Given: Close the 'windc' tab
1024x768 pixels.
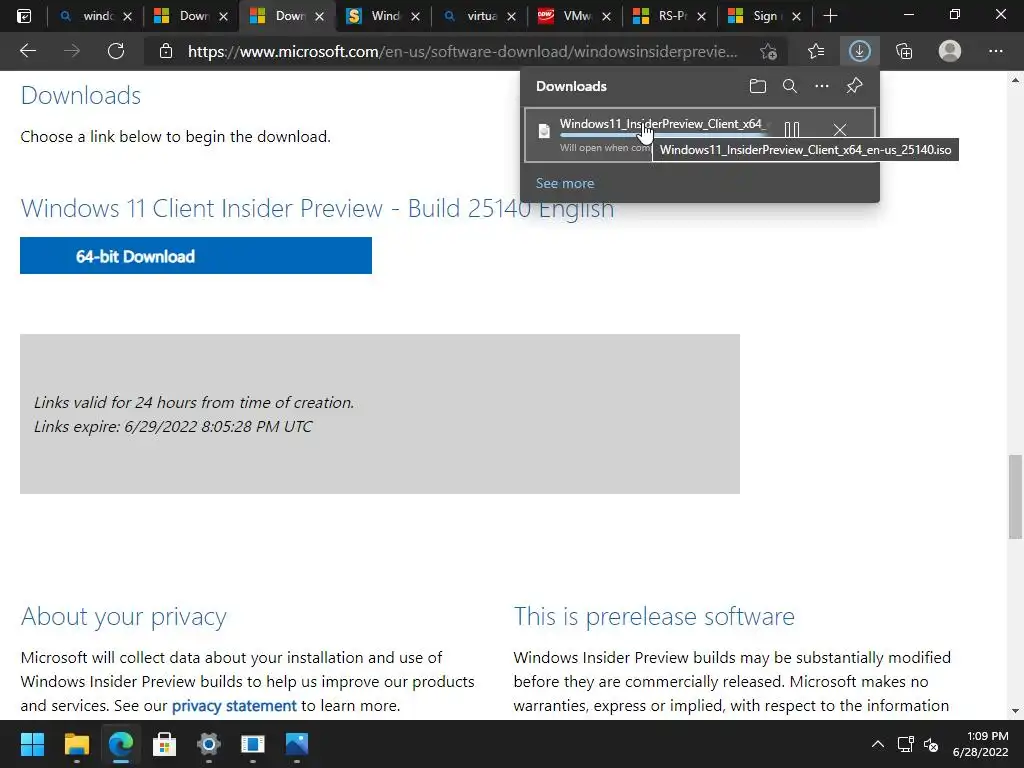Looking at the screenshot, I should click(x=127, y=16).
